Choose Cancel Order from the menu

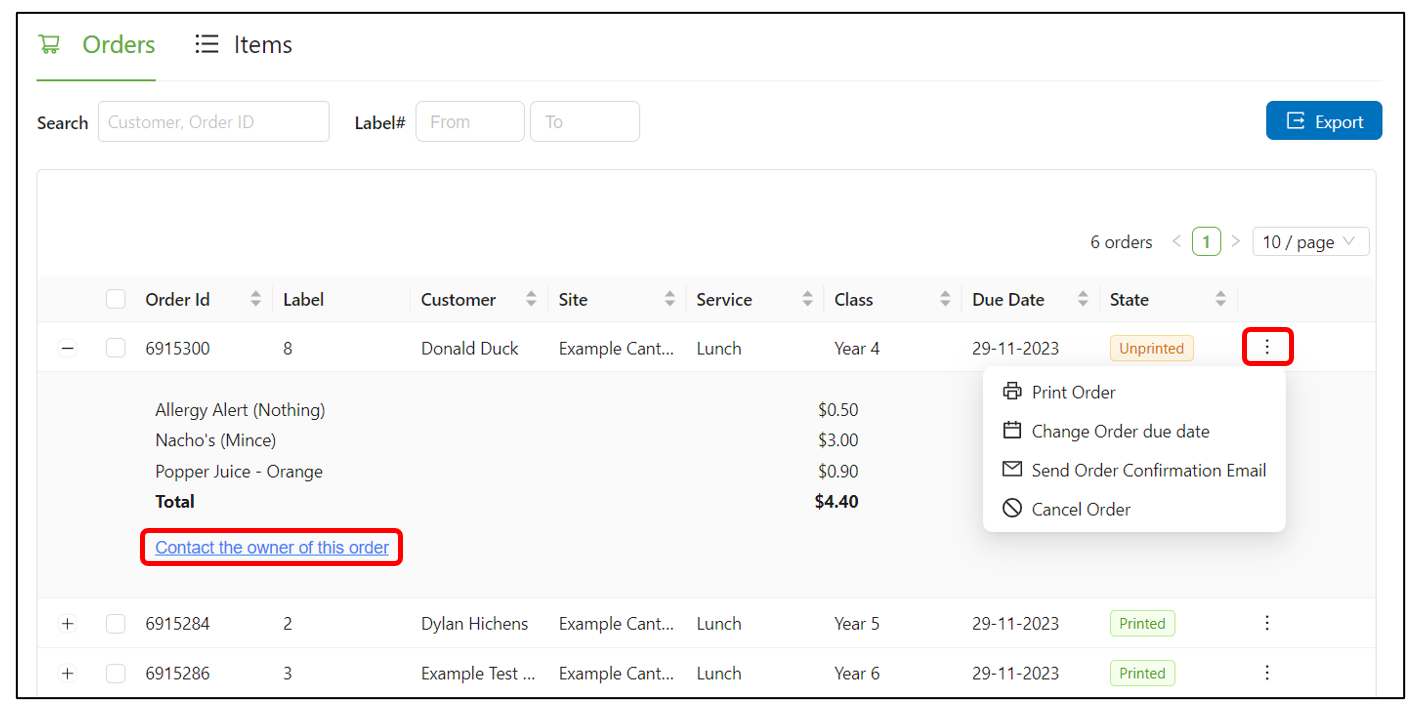point(1080,509)
